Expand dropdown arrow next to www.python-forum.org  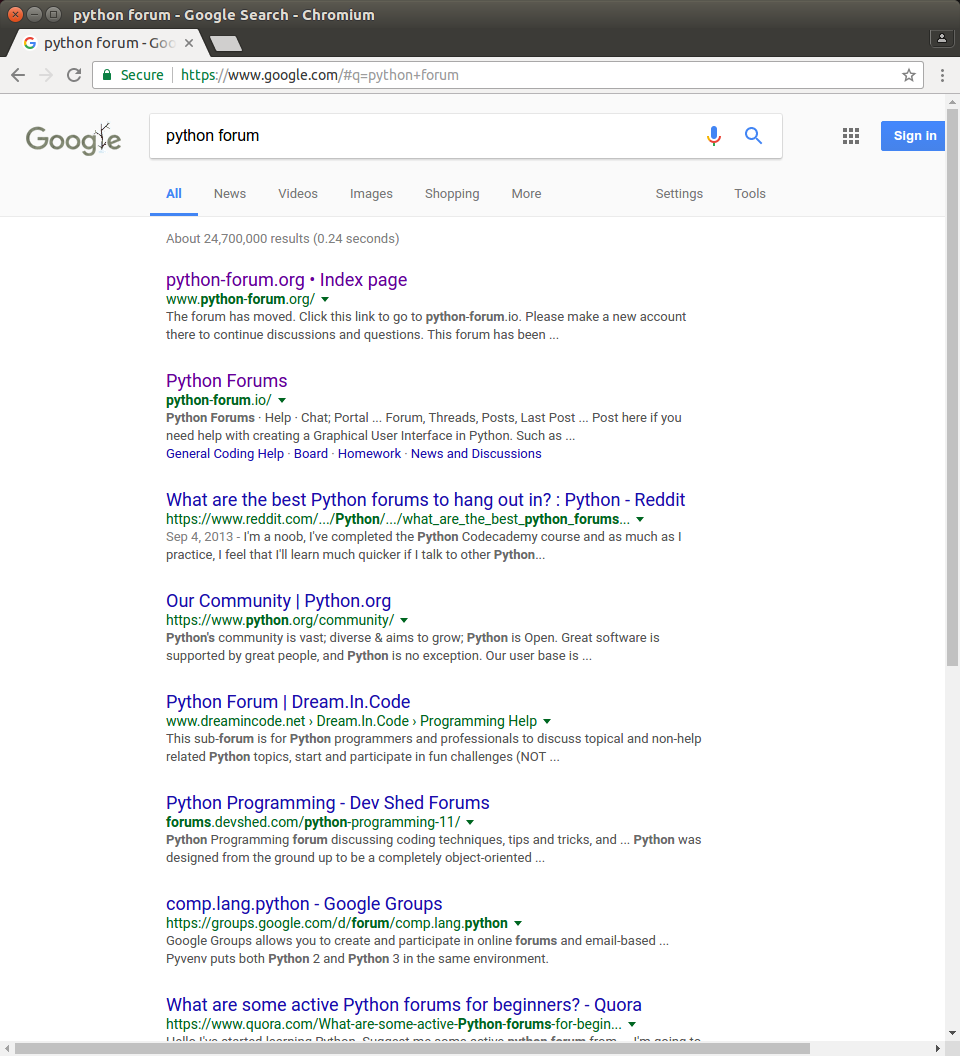325,300
